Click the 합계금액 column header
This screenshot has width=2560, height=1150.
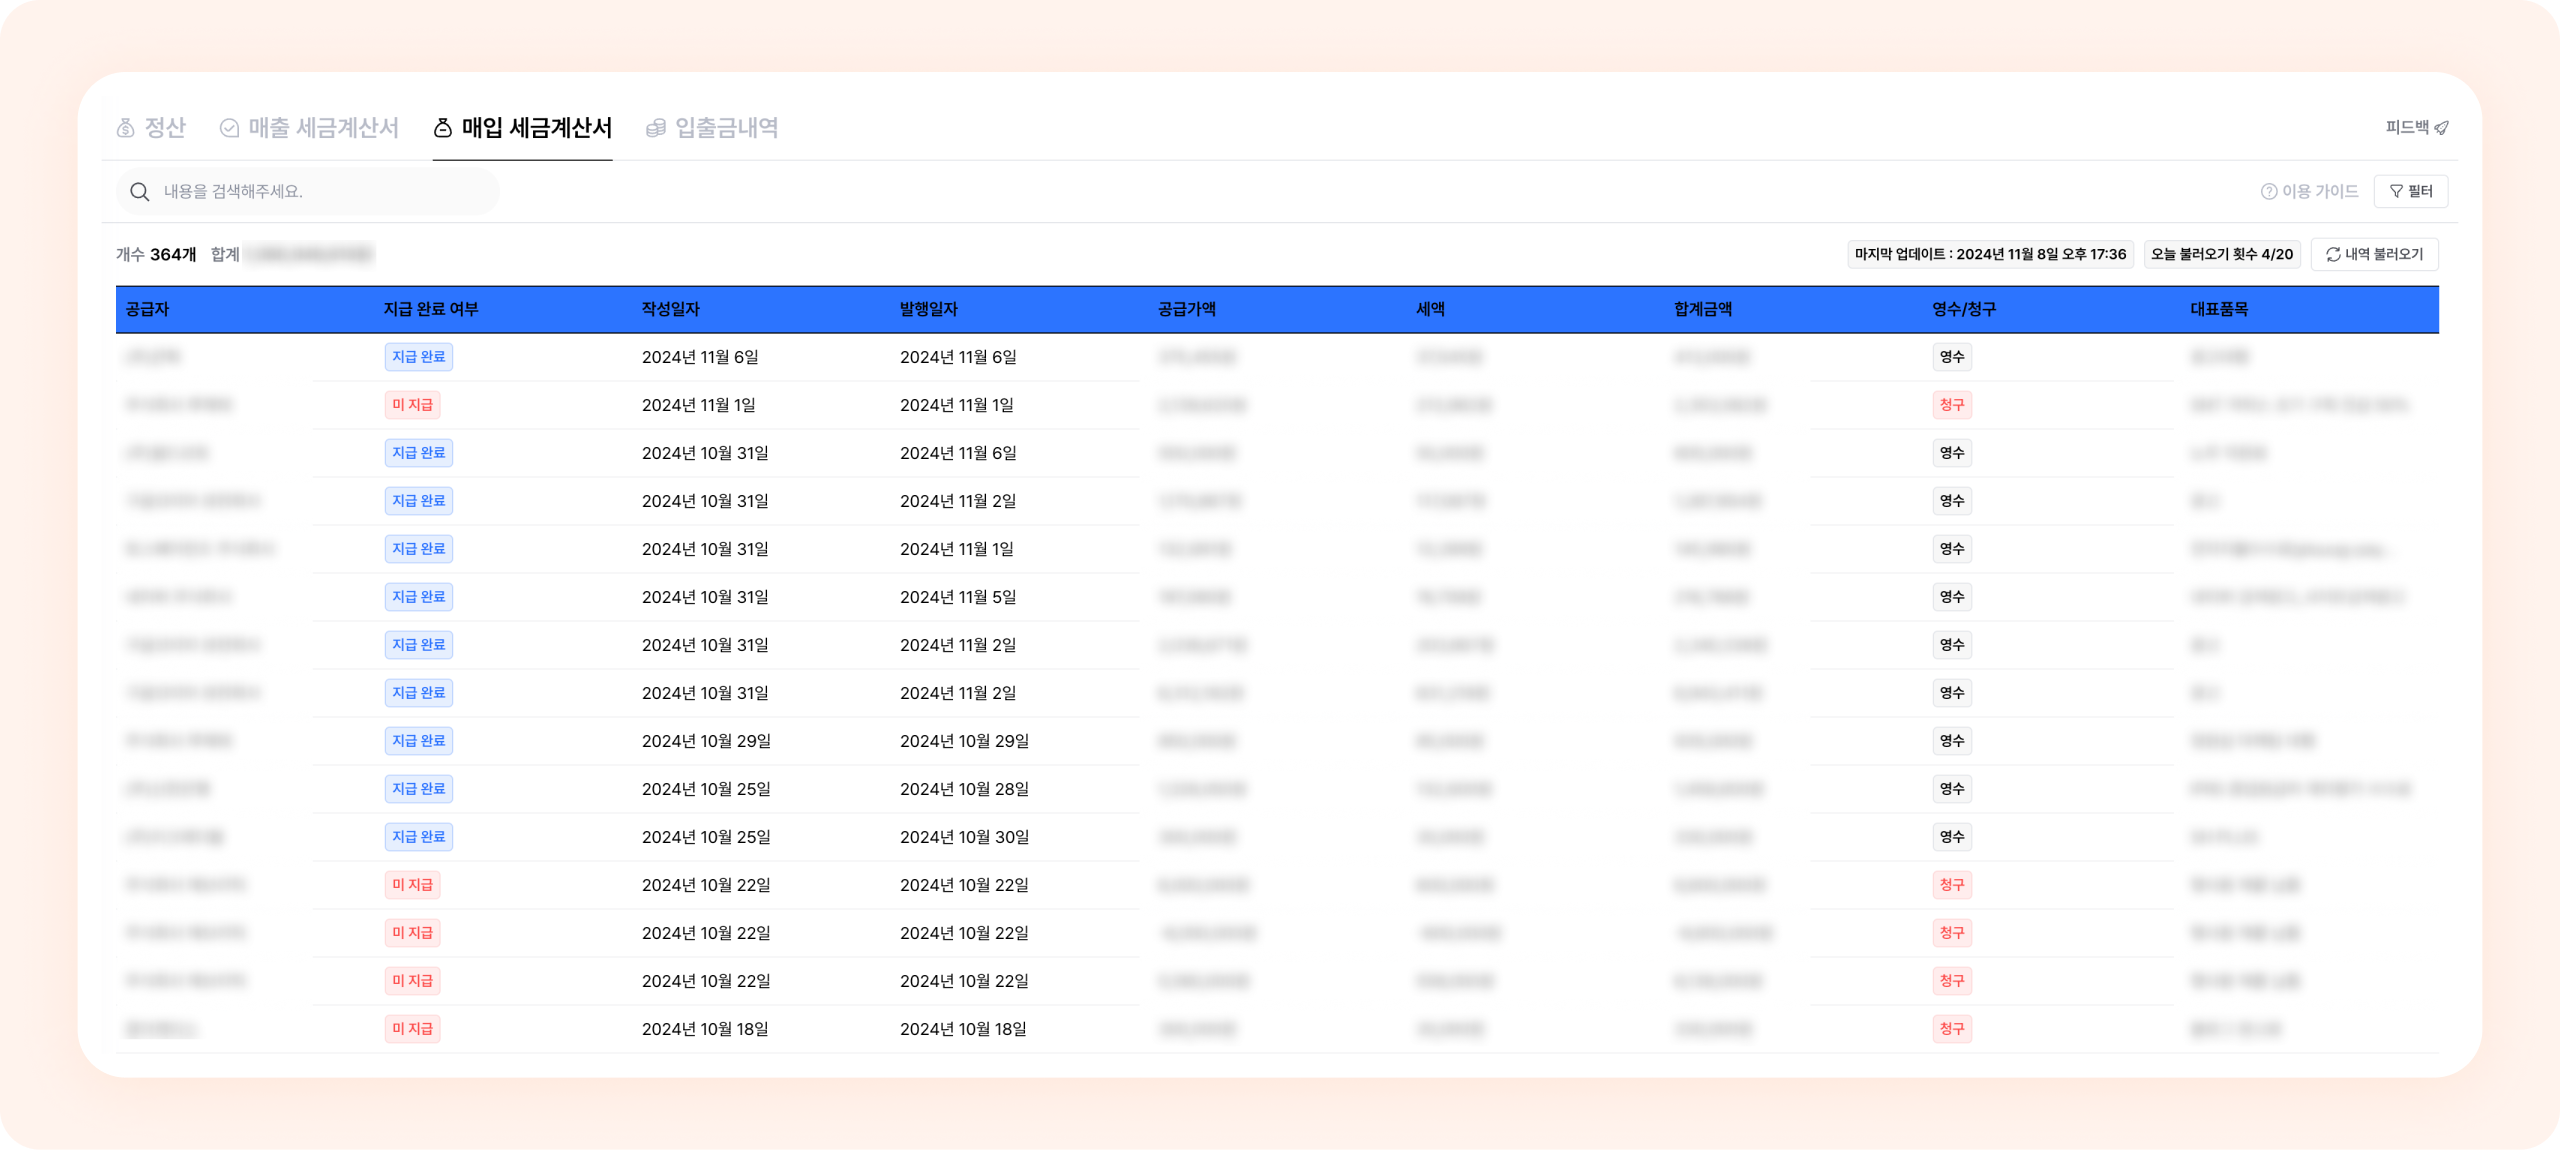tap(1703, 310)
